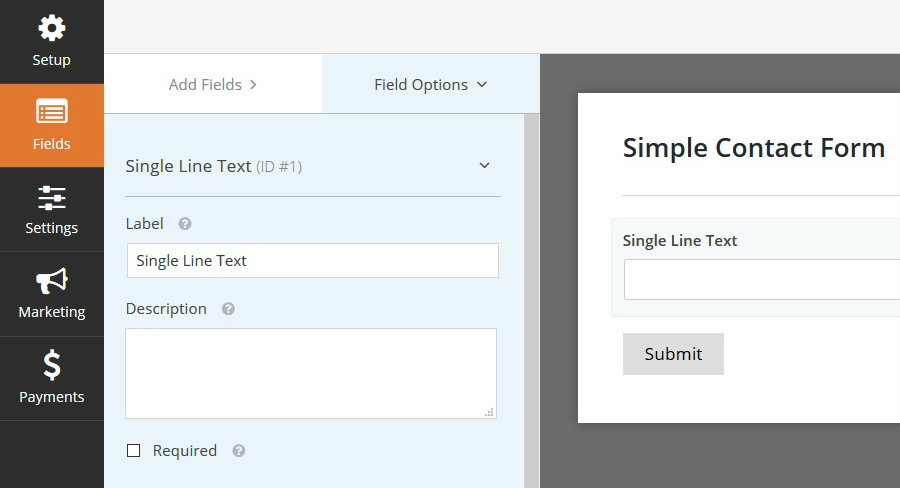Open the Setup gear icon
The image size is (900, 488).
[x=52, y=28]
